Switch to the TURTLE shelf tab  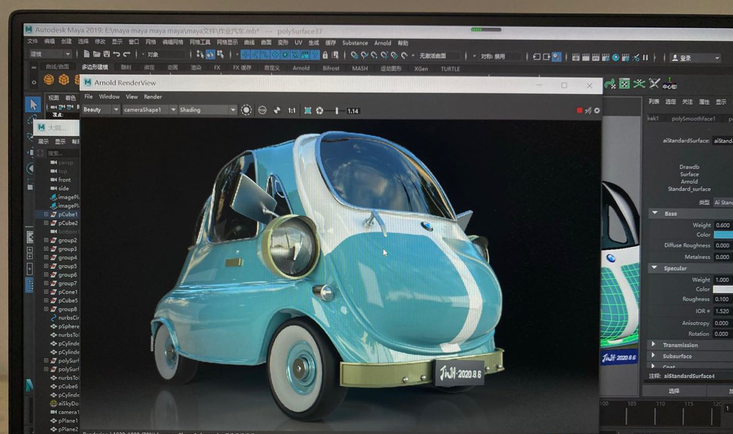click(450, 69)
